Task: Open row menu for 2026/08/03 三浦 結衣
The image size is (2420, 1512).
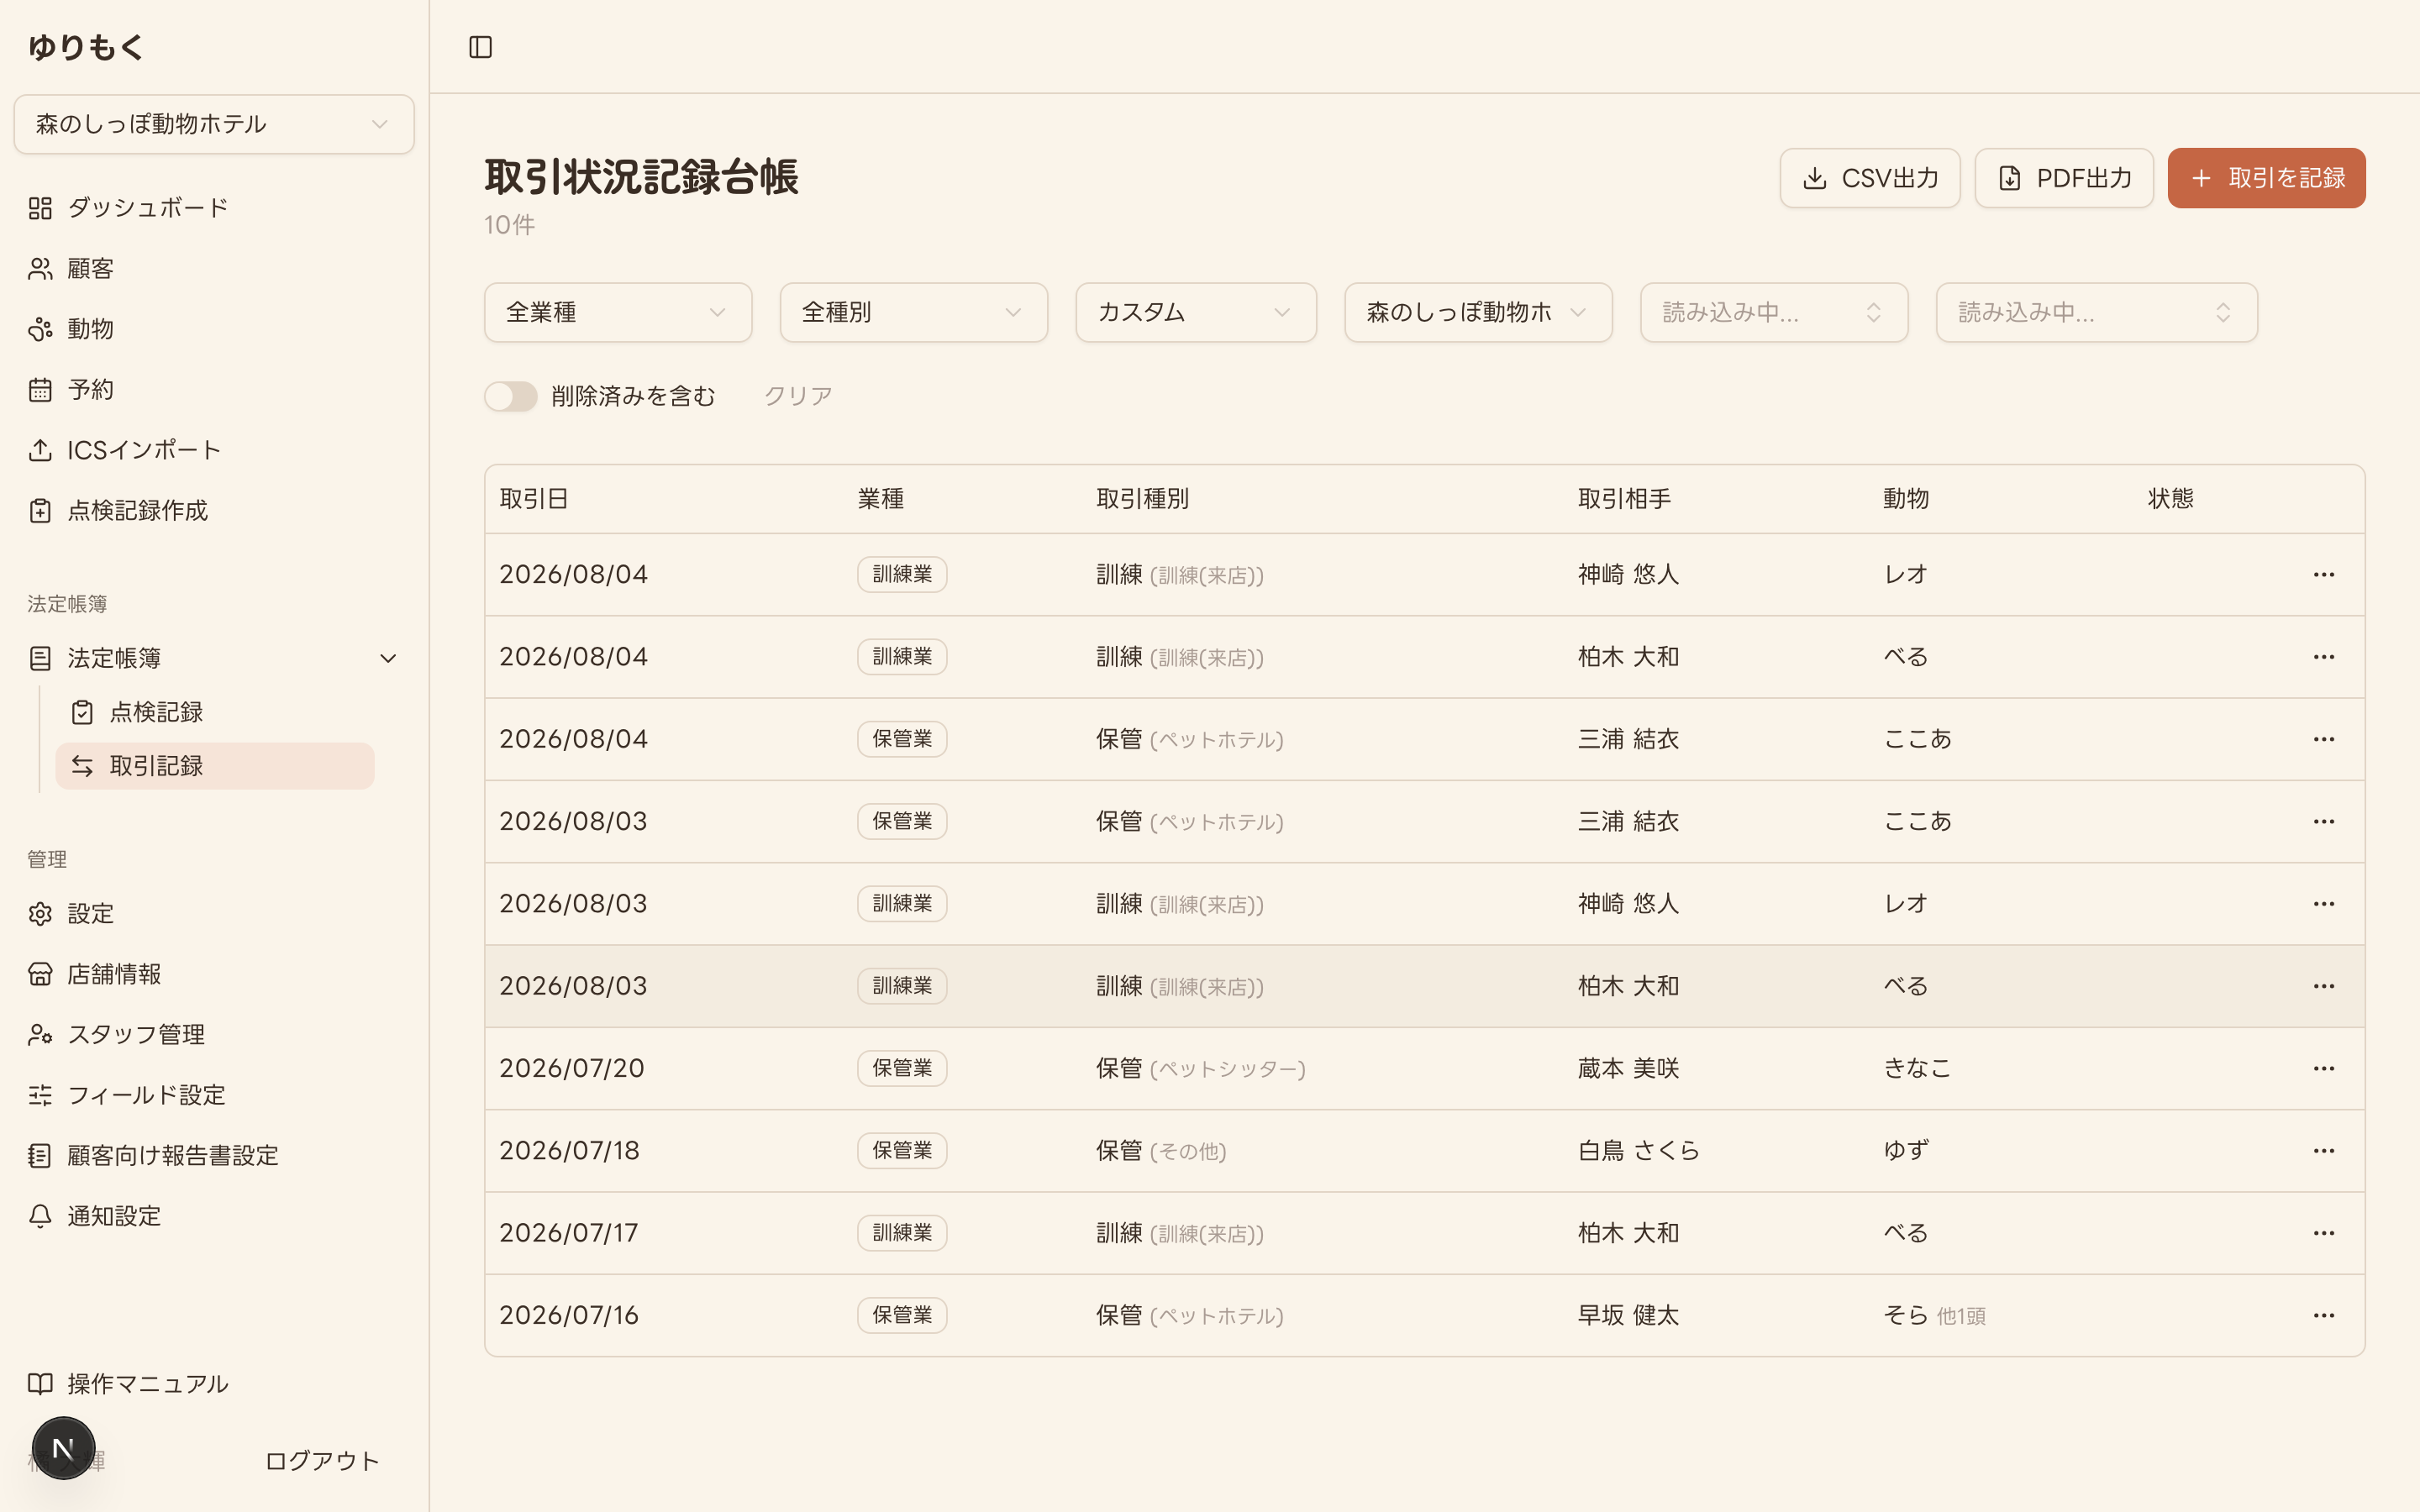Action: pos(2323,822)
